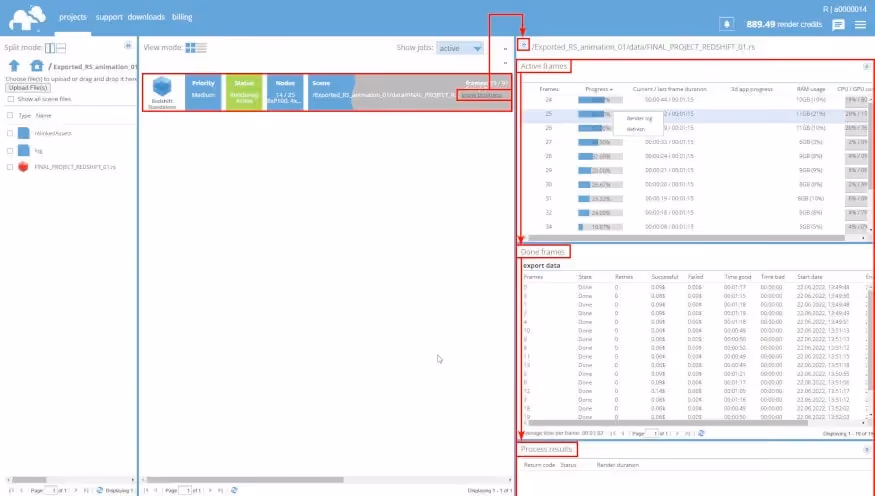
Task: Select vertical split mode icon
Action: [50, 48]
